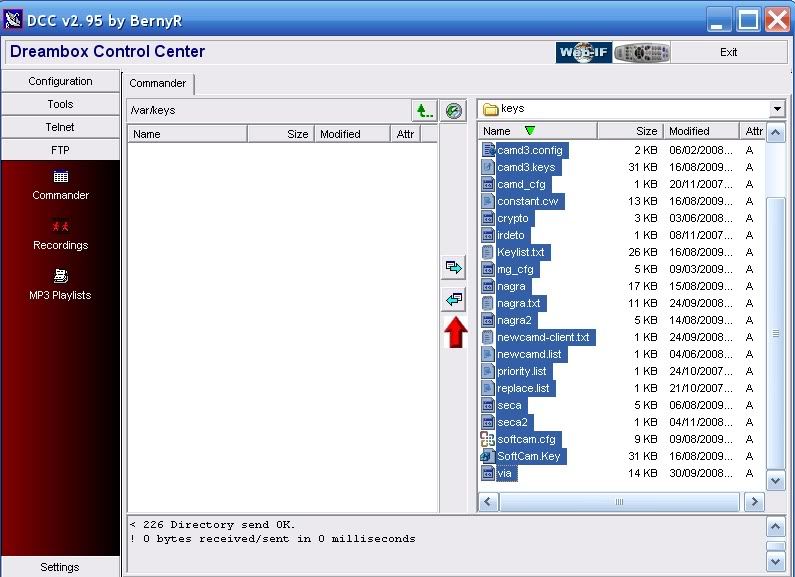795x577 pixels.
Task: Copy files to the right pane
Action: click(453, 267)
